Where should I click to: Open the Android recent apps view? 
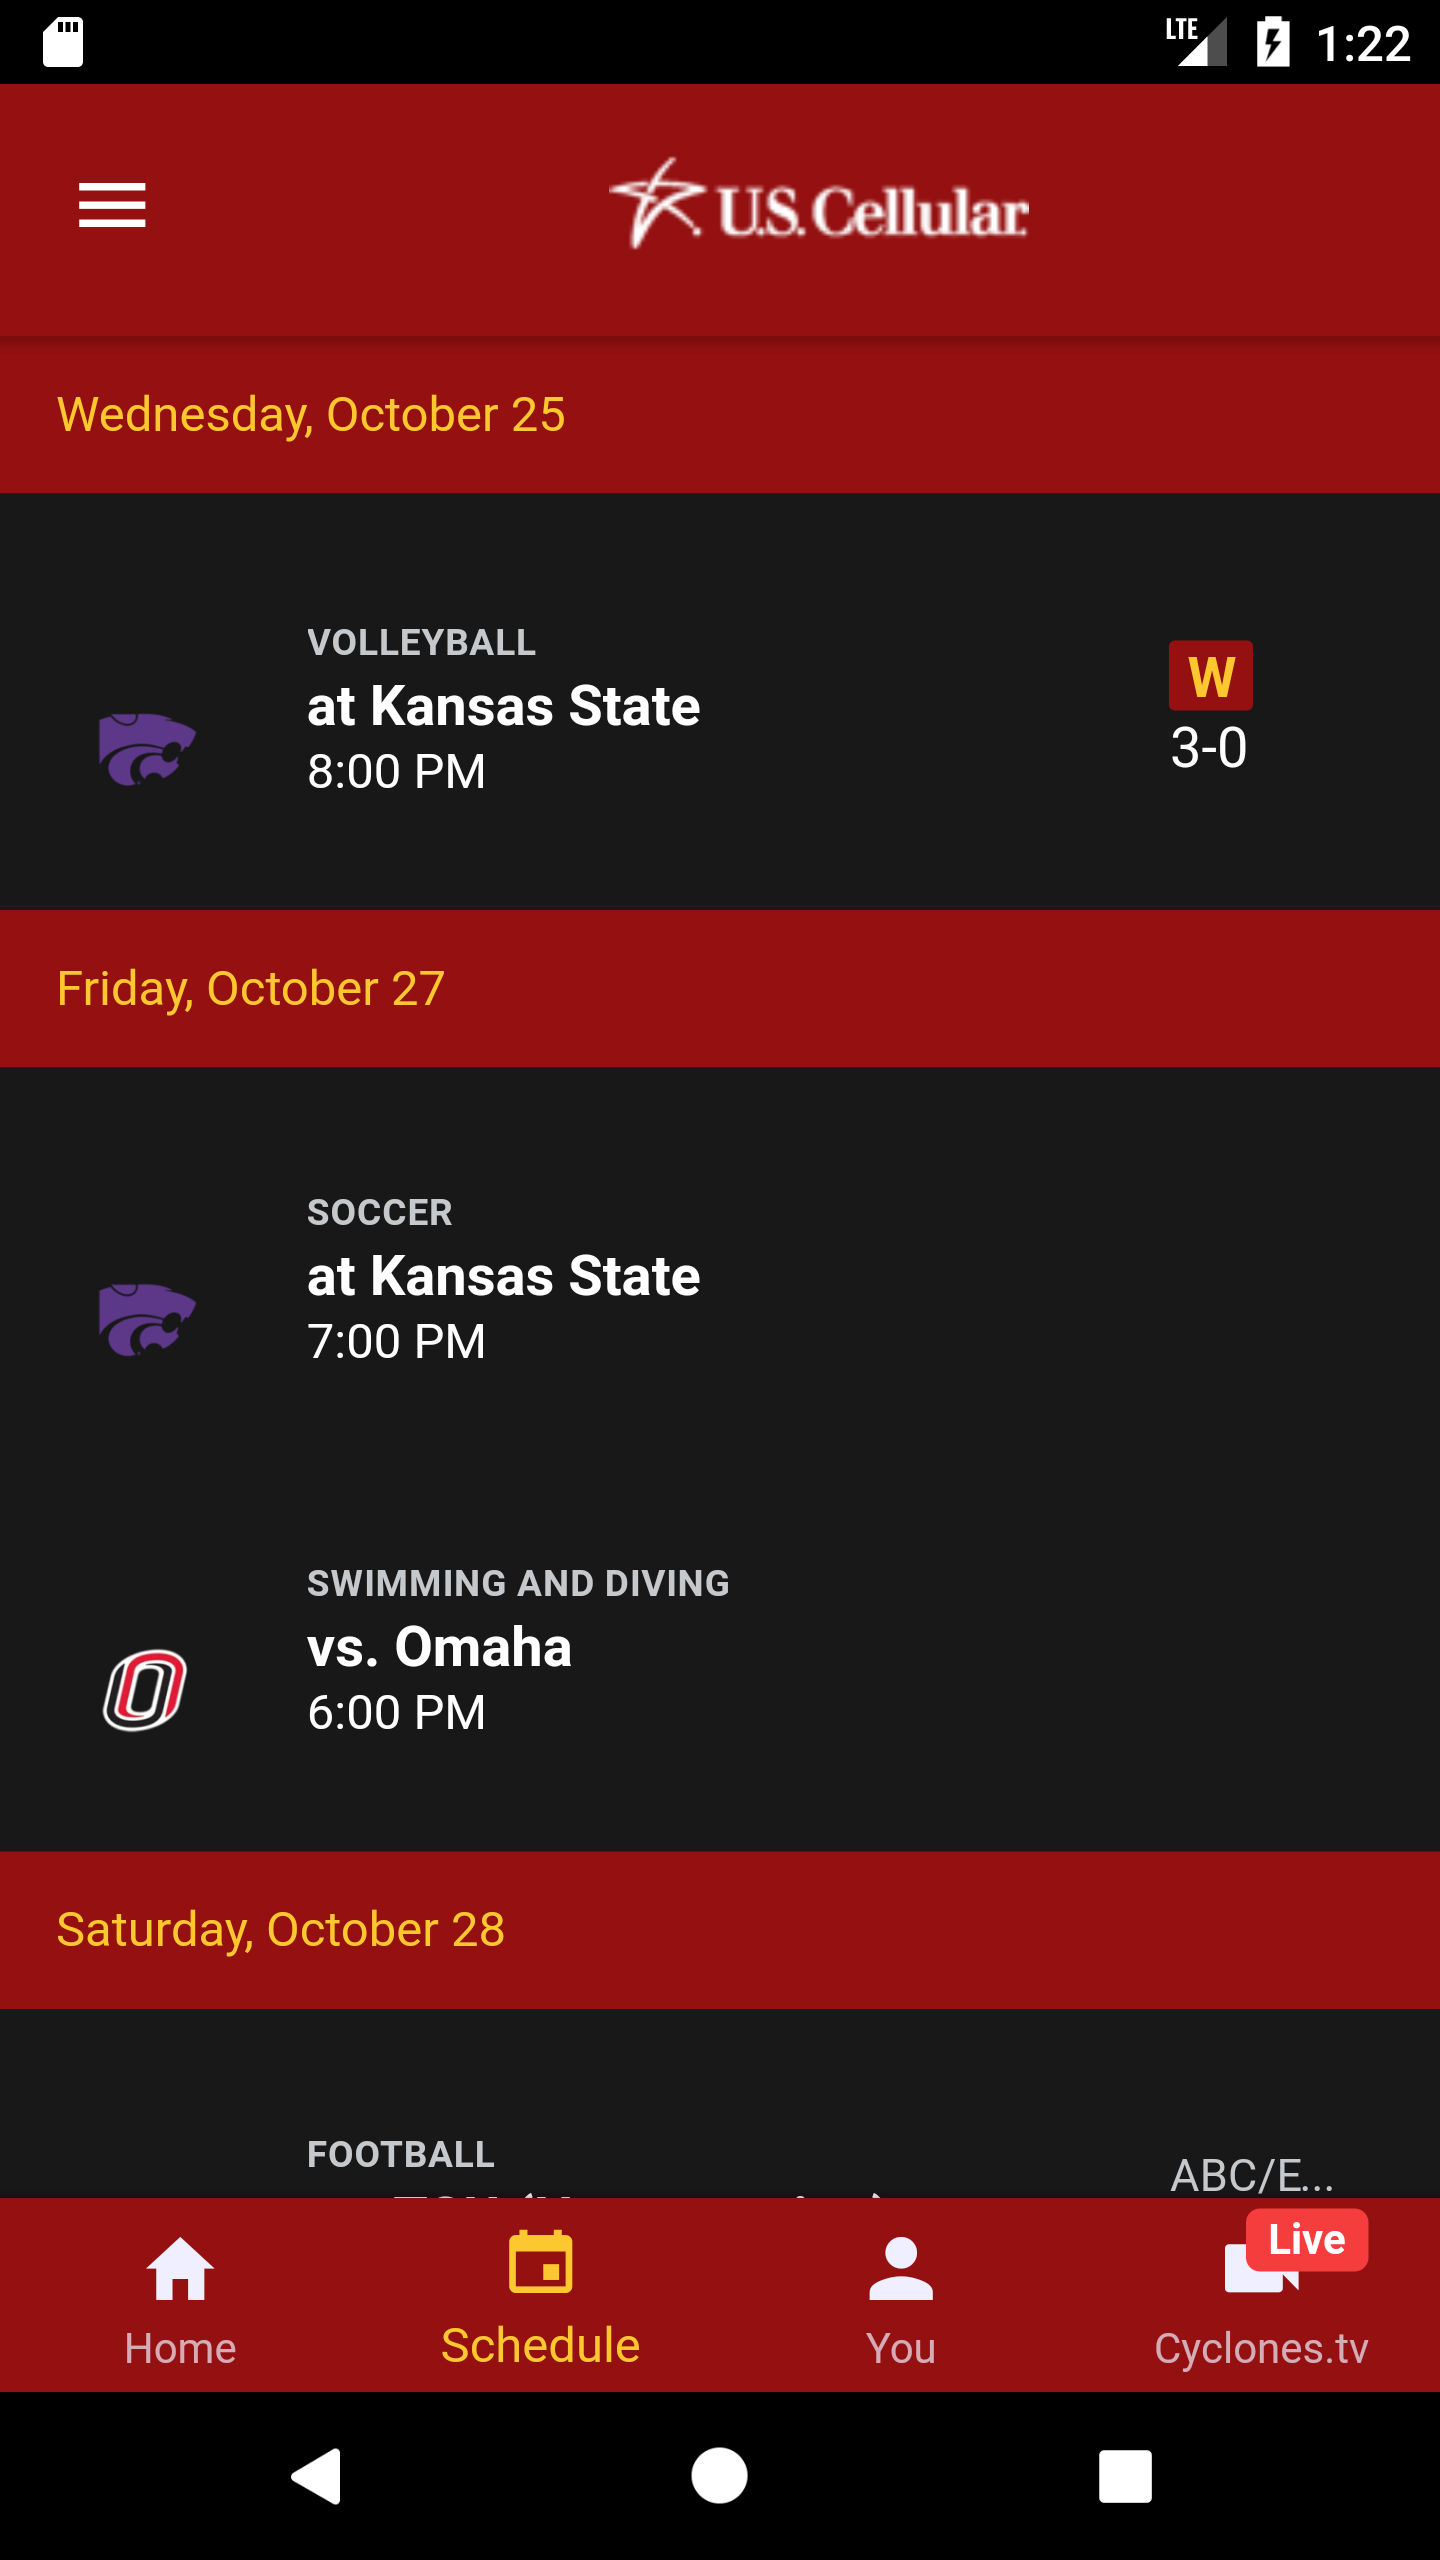coord(1125,2476)
